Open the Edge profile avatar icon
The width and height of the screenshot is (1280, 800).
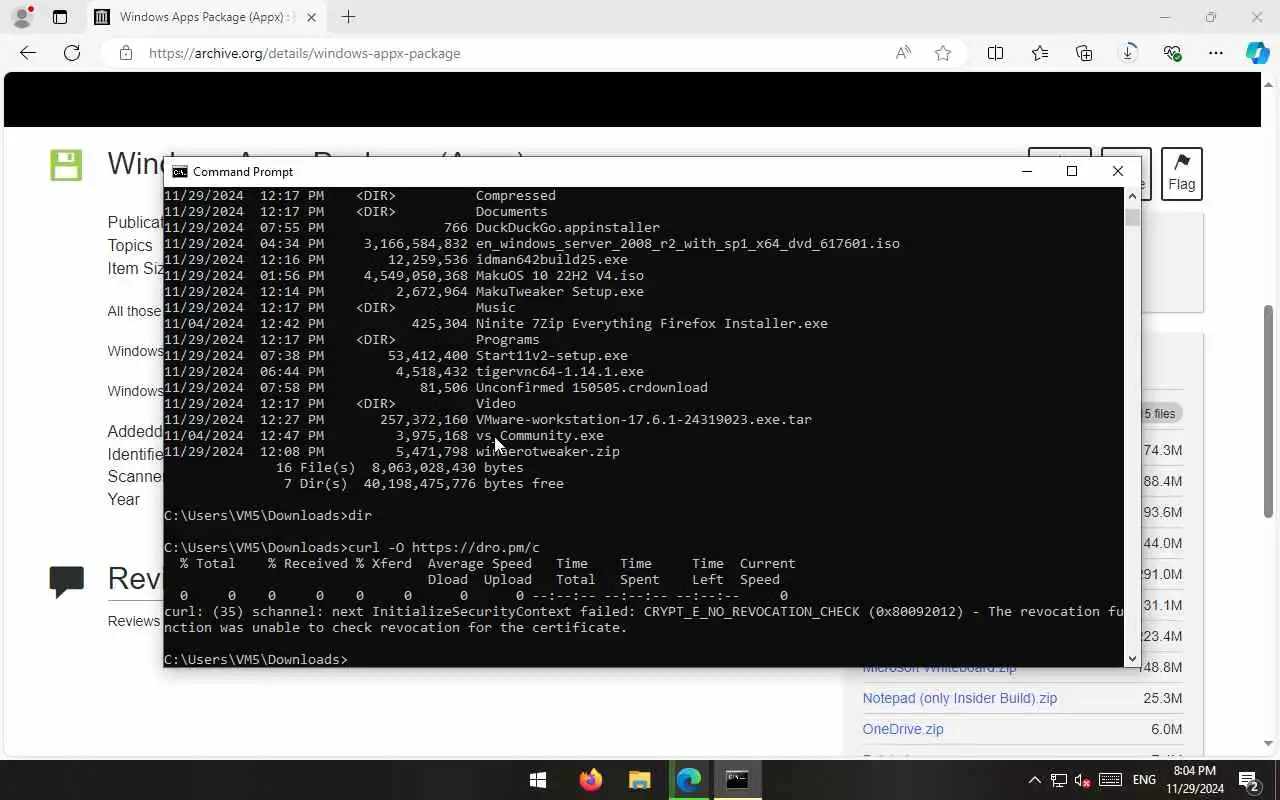pyautogui.click(x=21, y=17)
